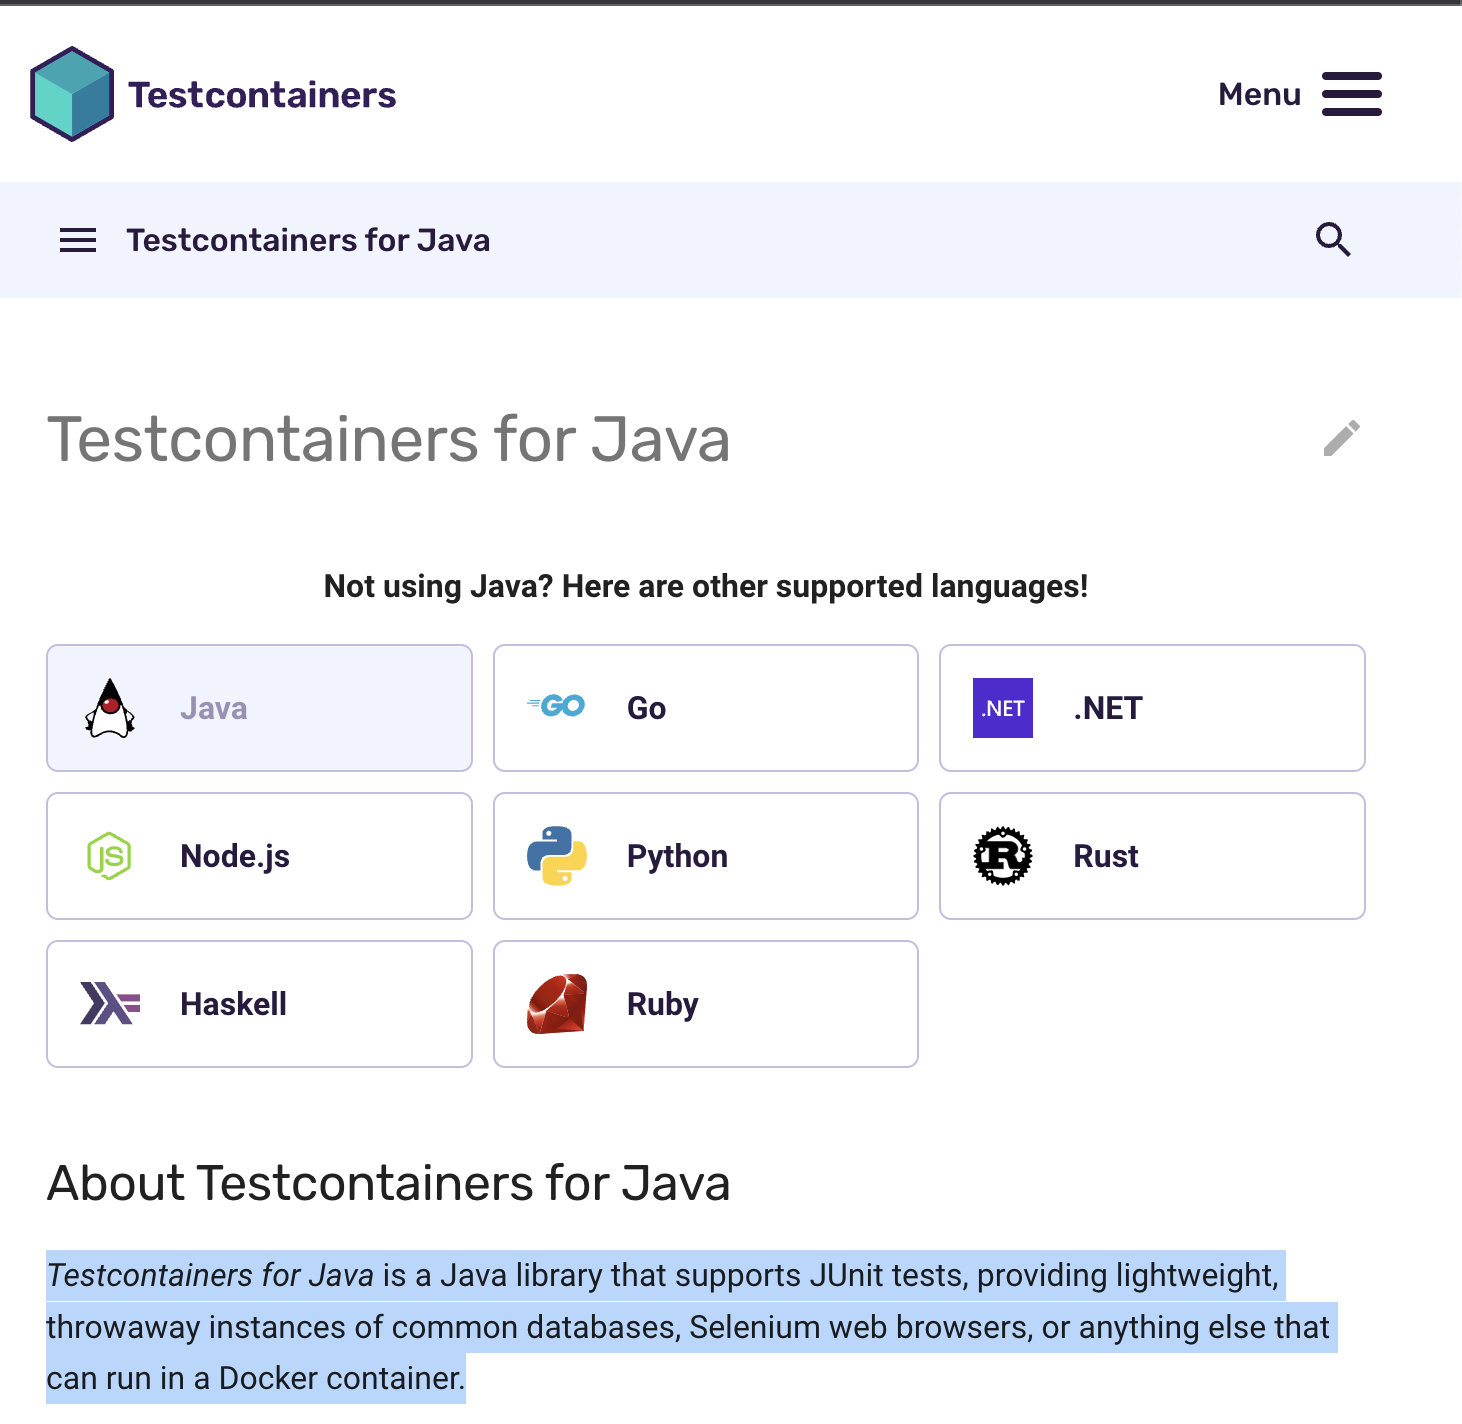Click the red Ruby gem icon
Image resolution: width=1462 pixels, height=1424 pixels.
[x=556, y=1004]
